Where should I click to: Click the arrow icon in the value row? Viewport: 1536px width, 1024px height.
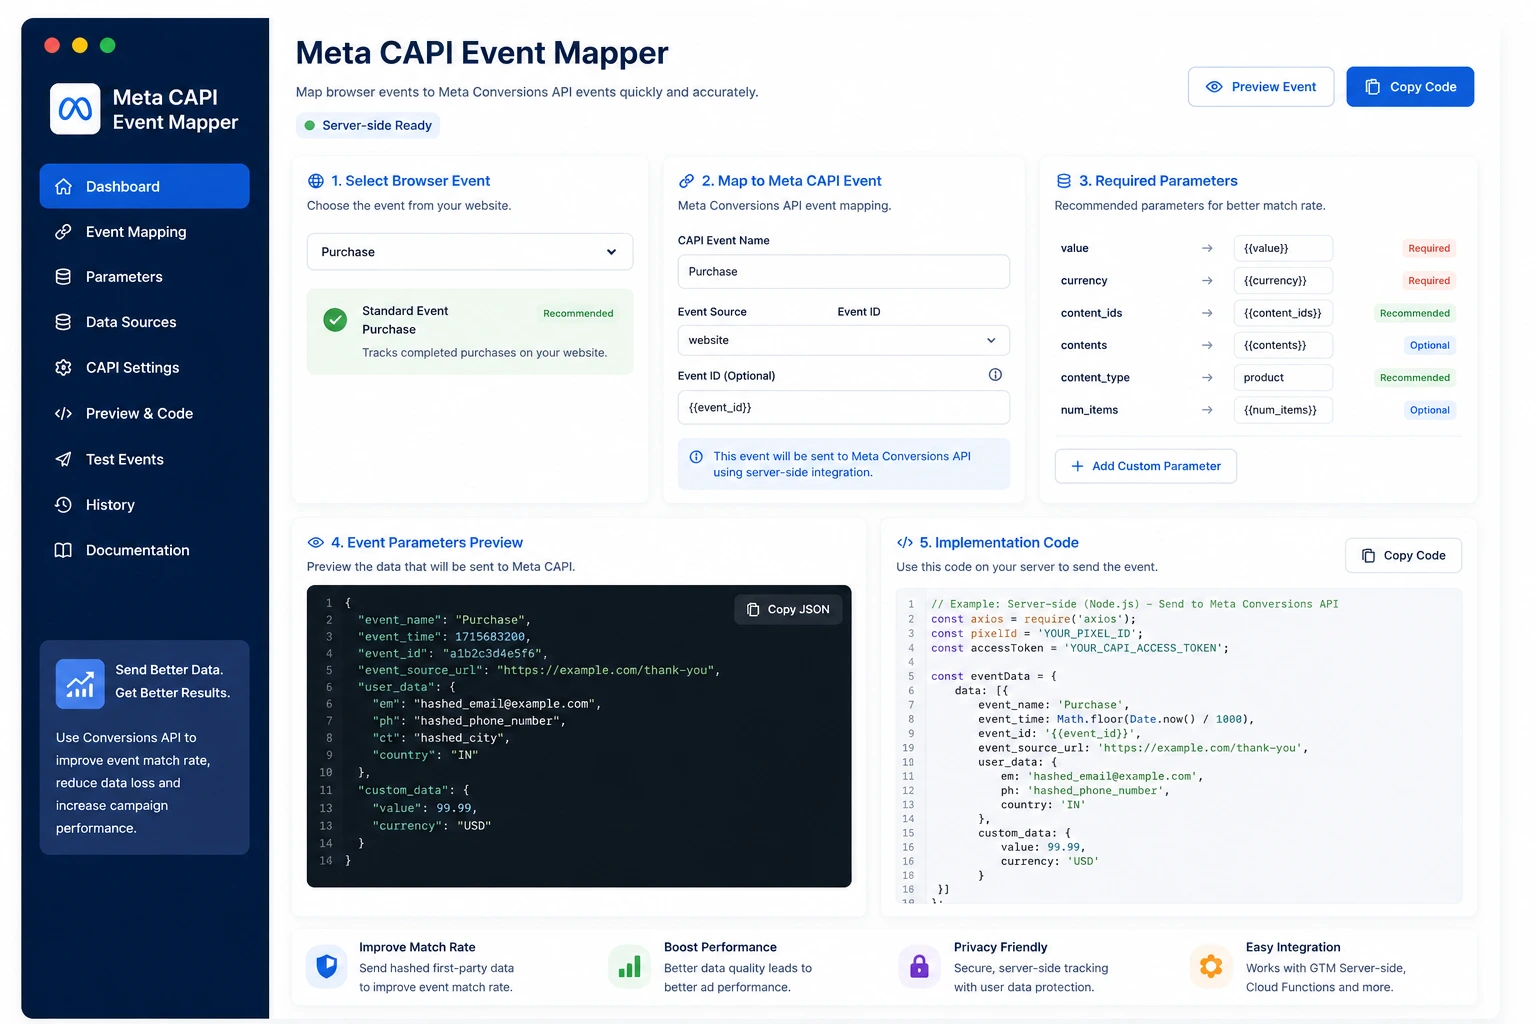point(1207,248)
